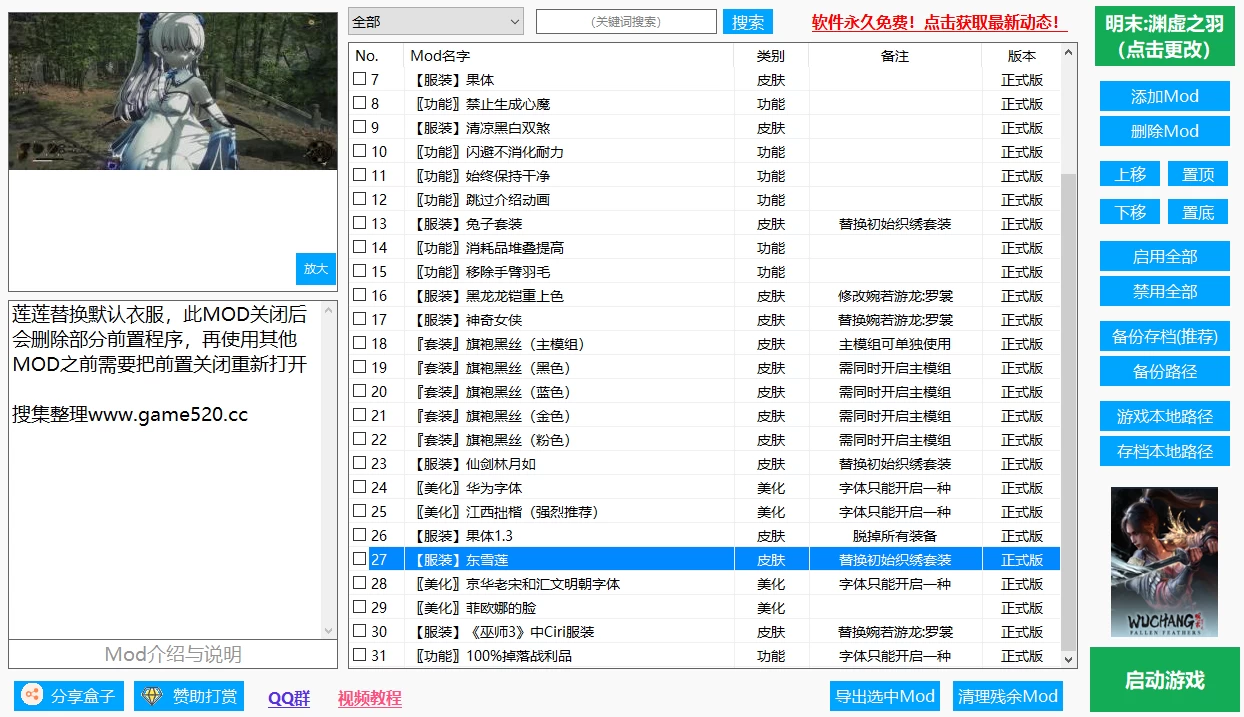Click the Mod介绍与说明 label
1244x717 pixels.
[x=173, y=655]
